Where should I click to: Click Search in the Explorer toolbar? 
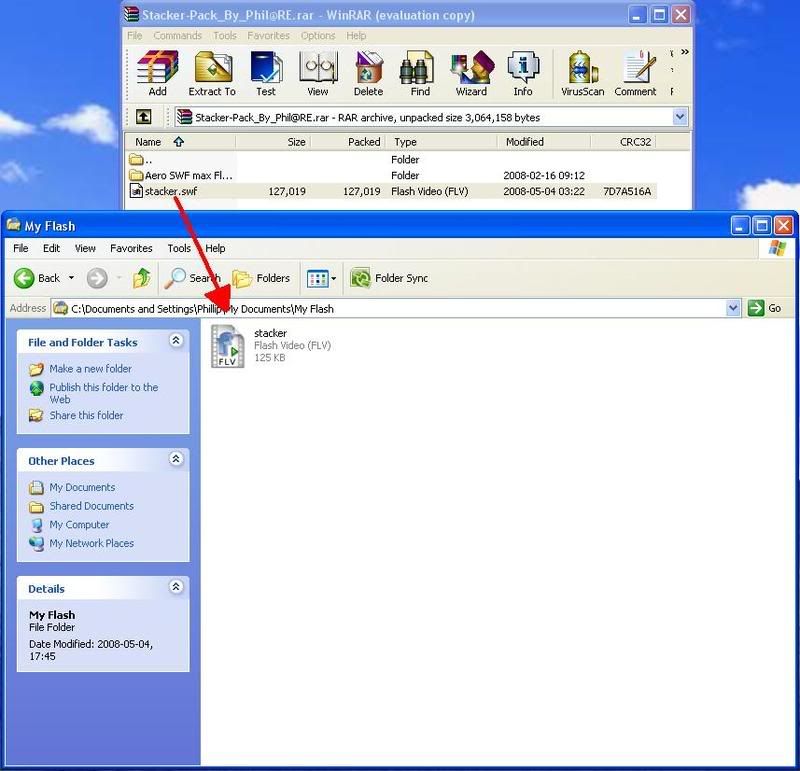pyautogui.click(x=192, y=278)
